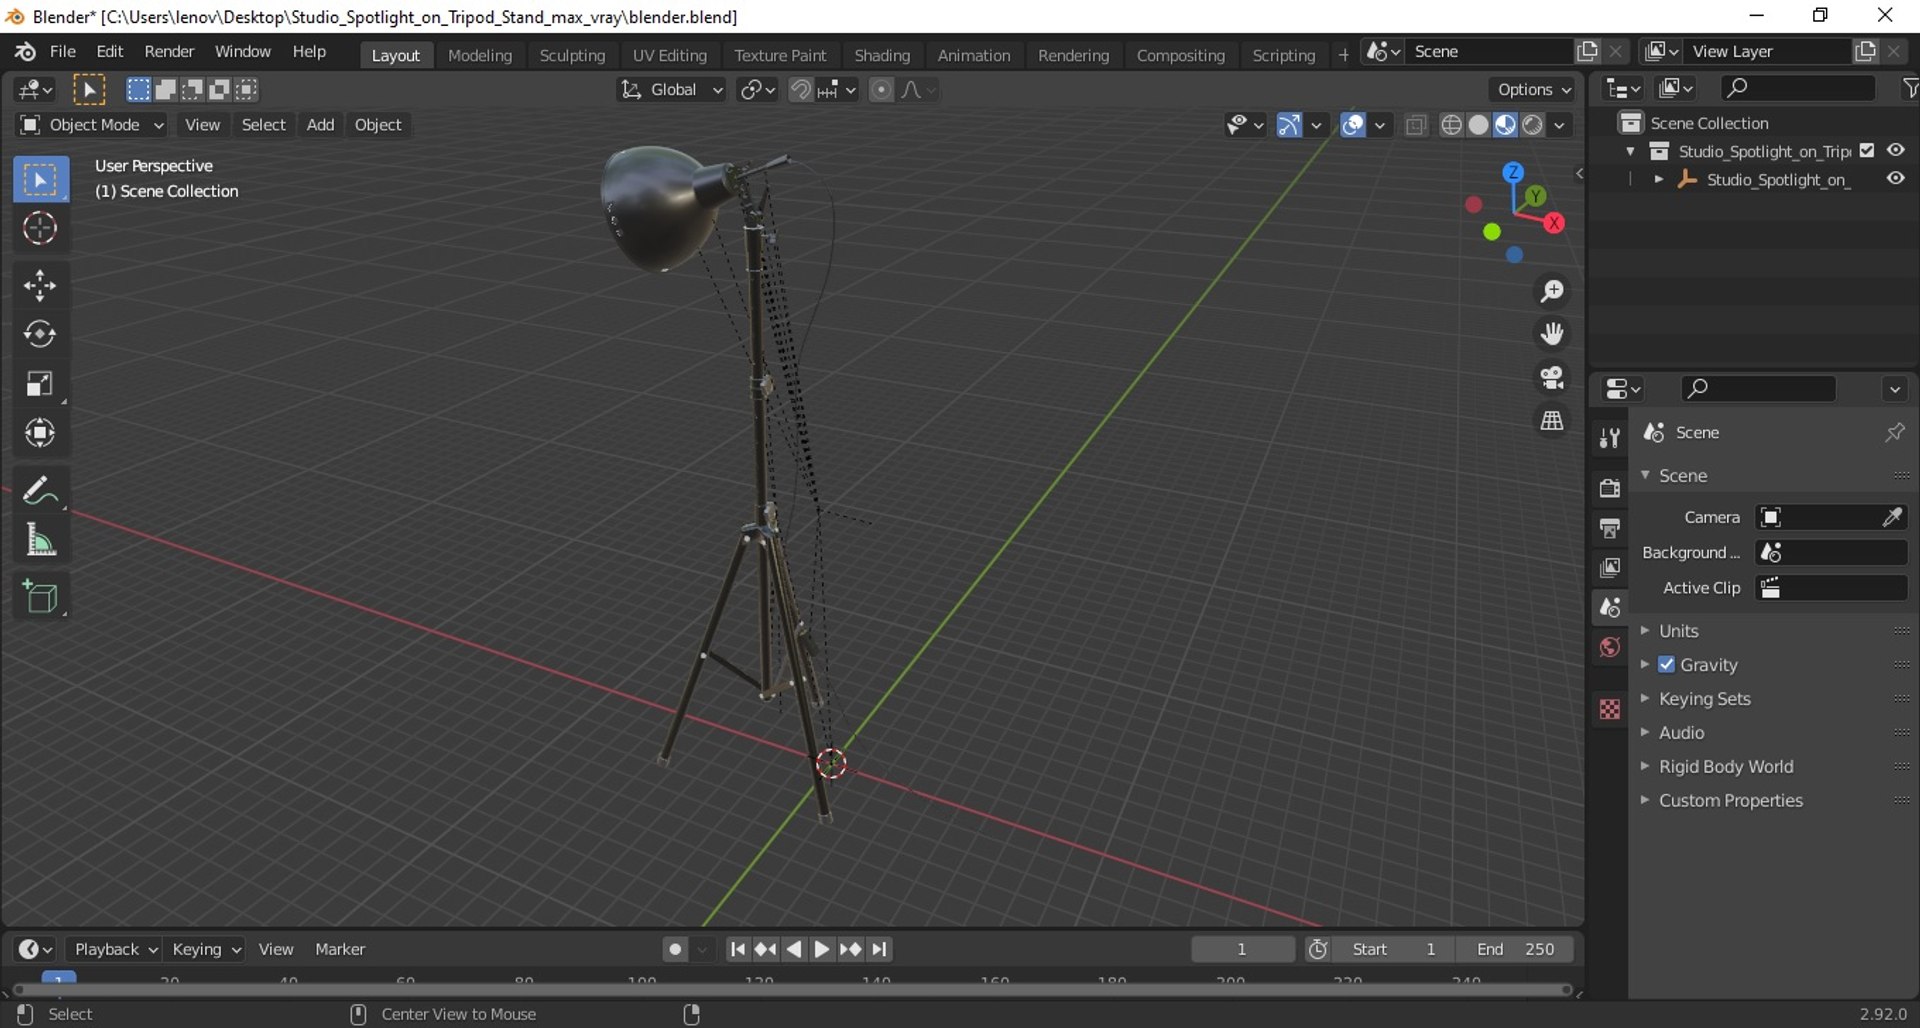This screenshot has width=1920, height=1028.
Task: Click the current frame field
Action: (1242, 949)
